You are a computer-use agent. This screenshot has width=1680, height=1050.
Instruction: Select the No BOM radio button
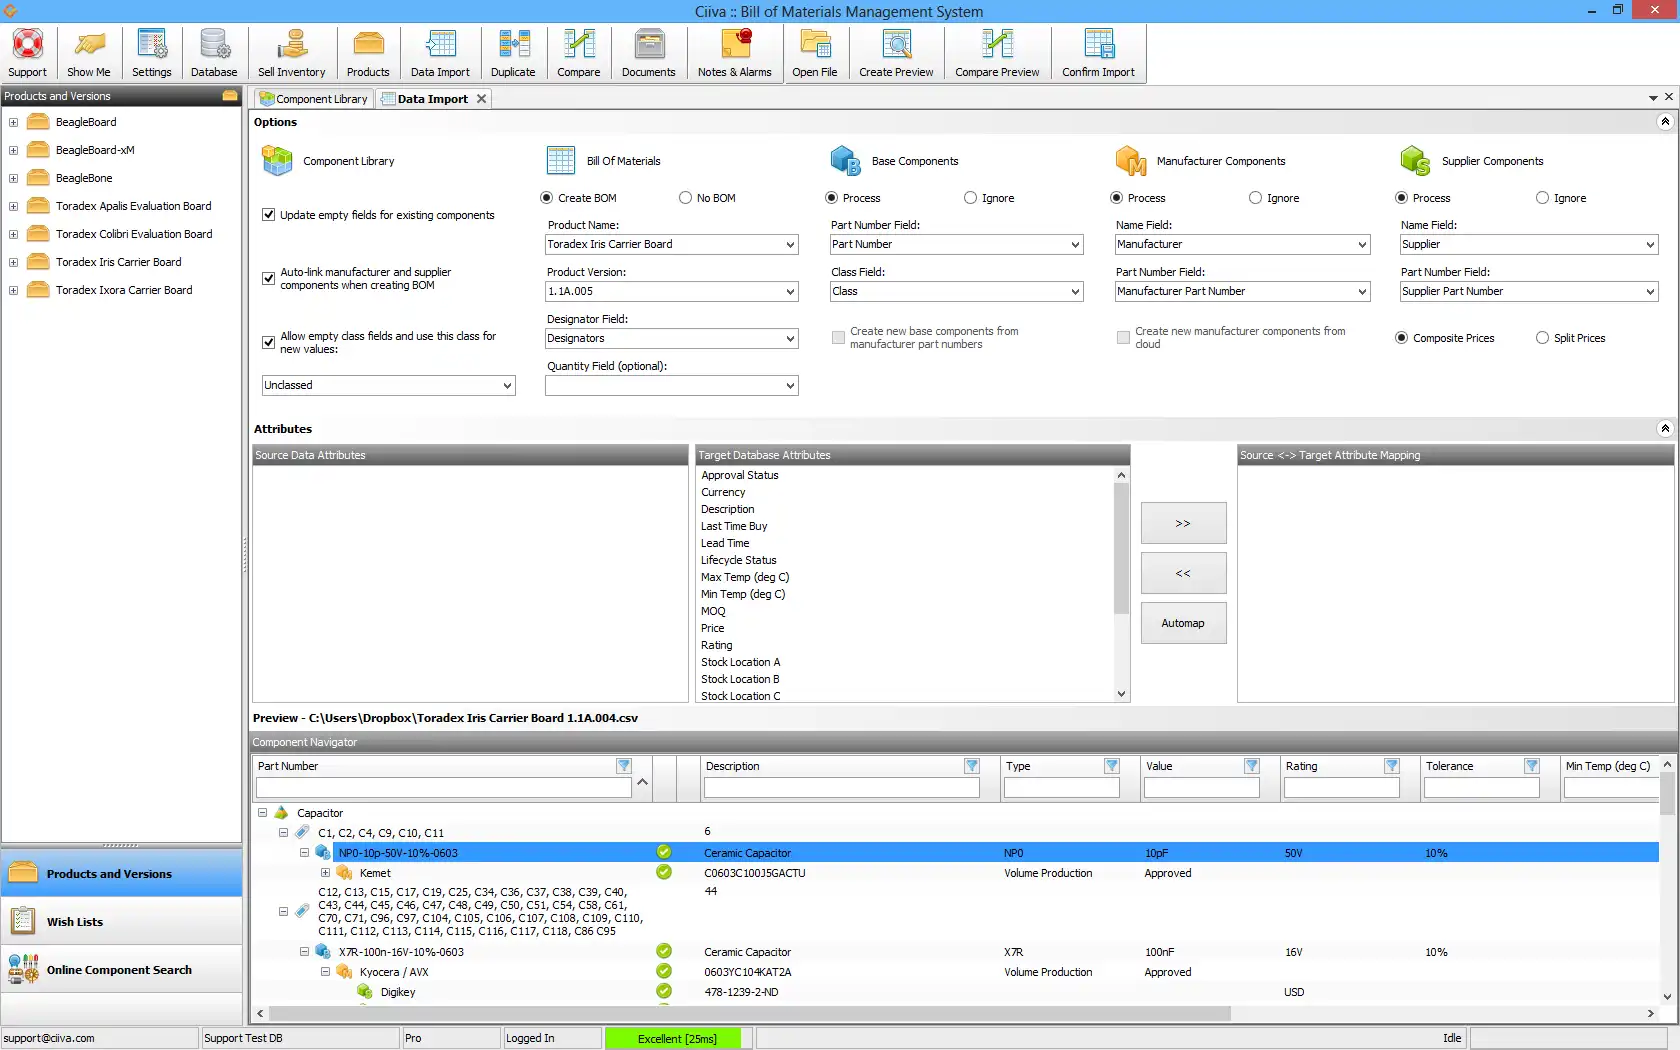685,198
